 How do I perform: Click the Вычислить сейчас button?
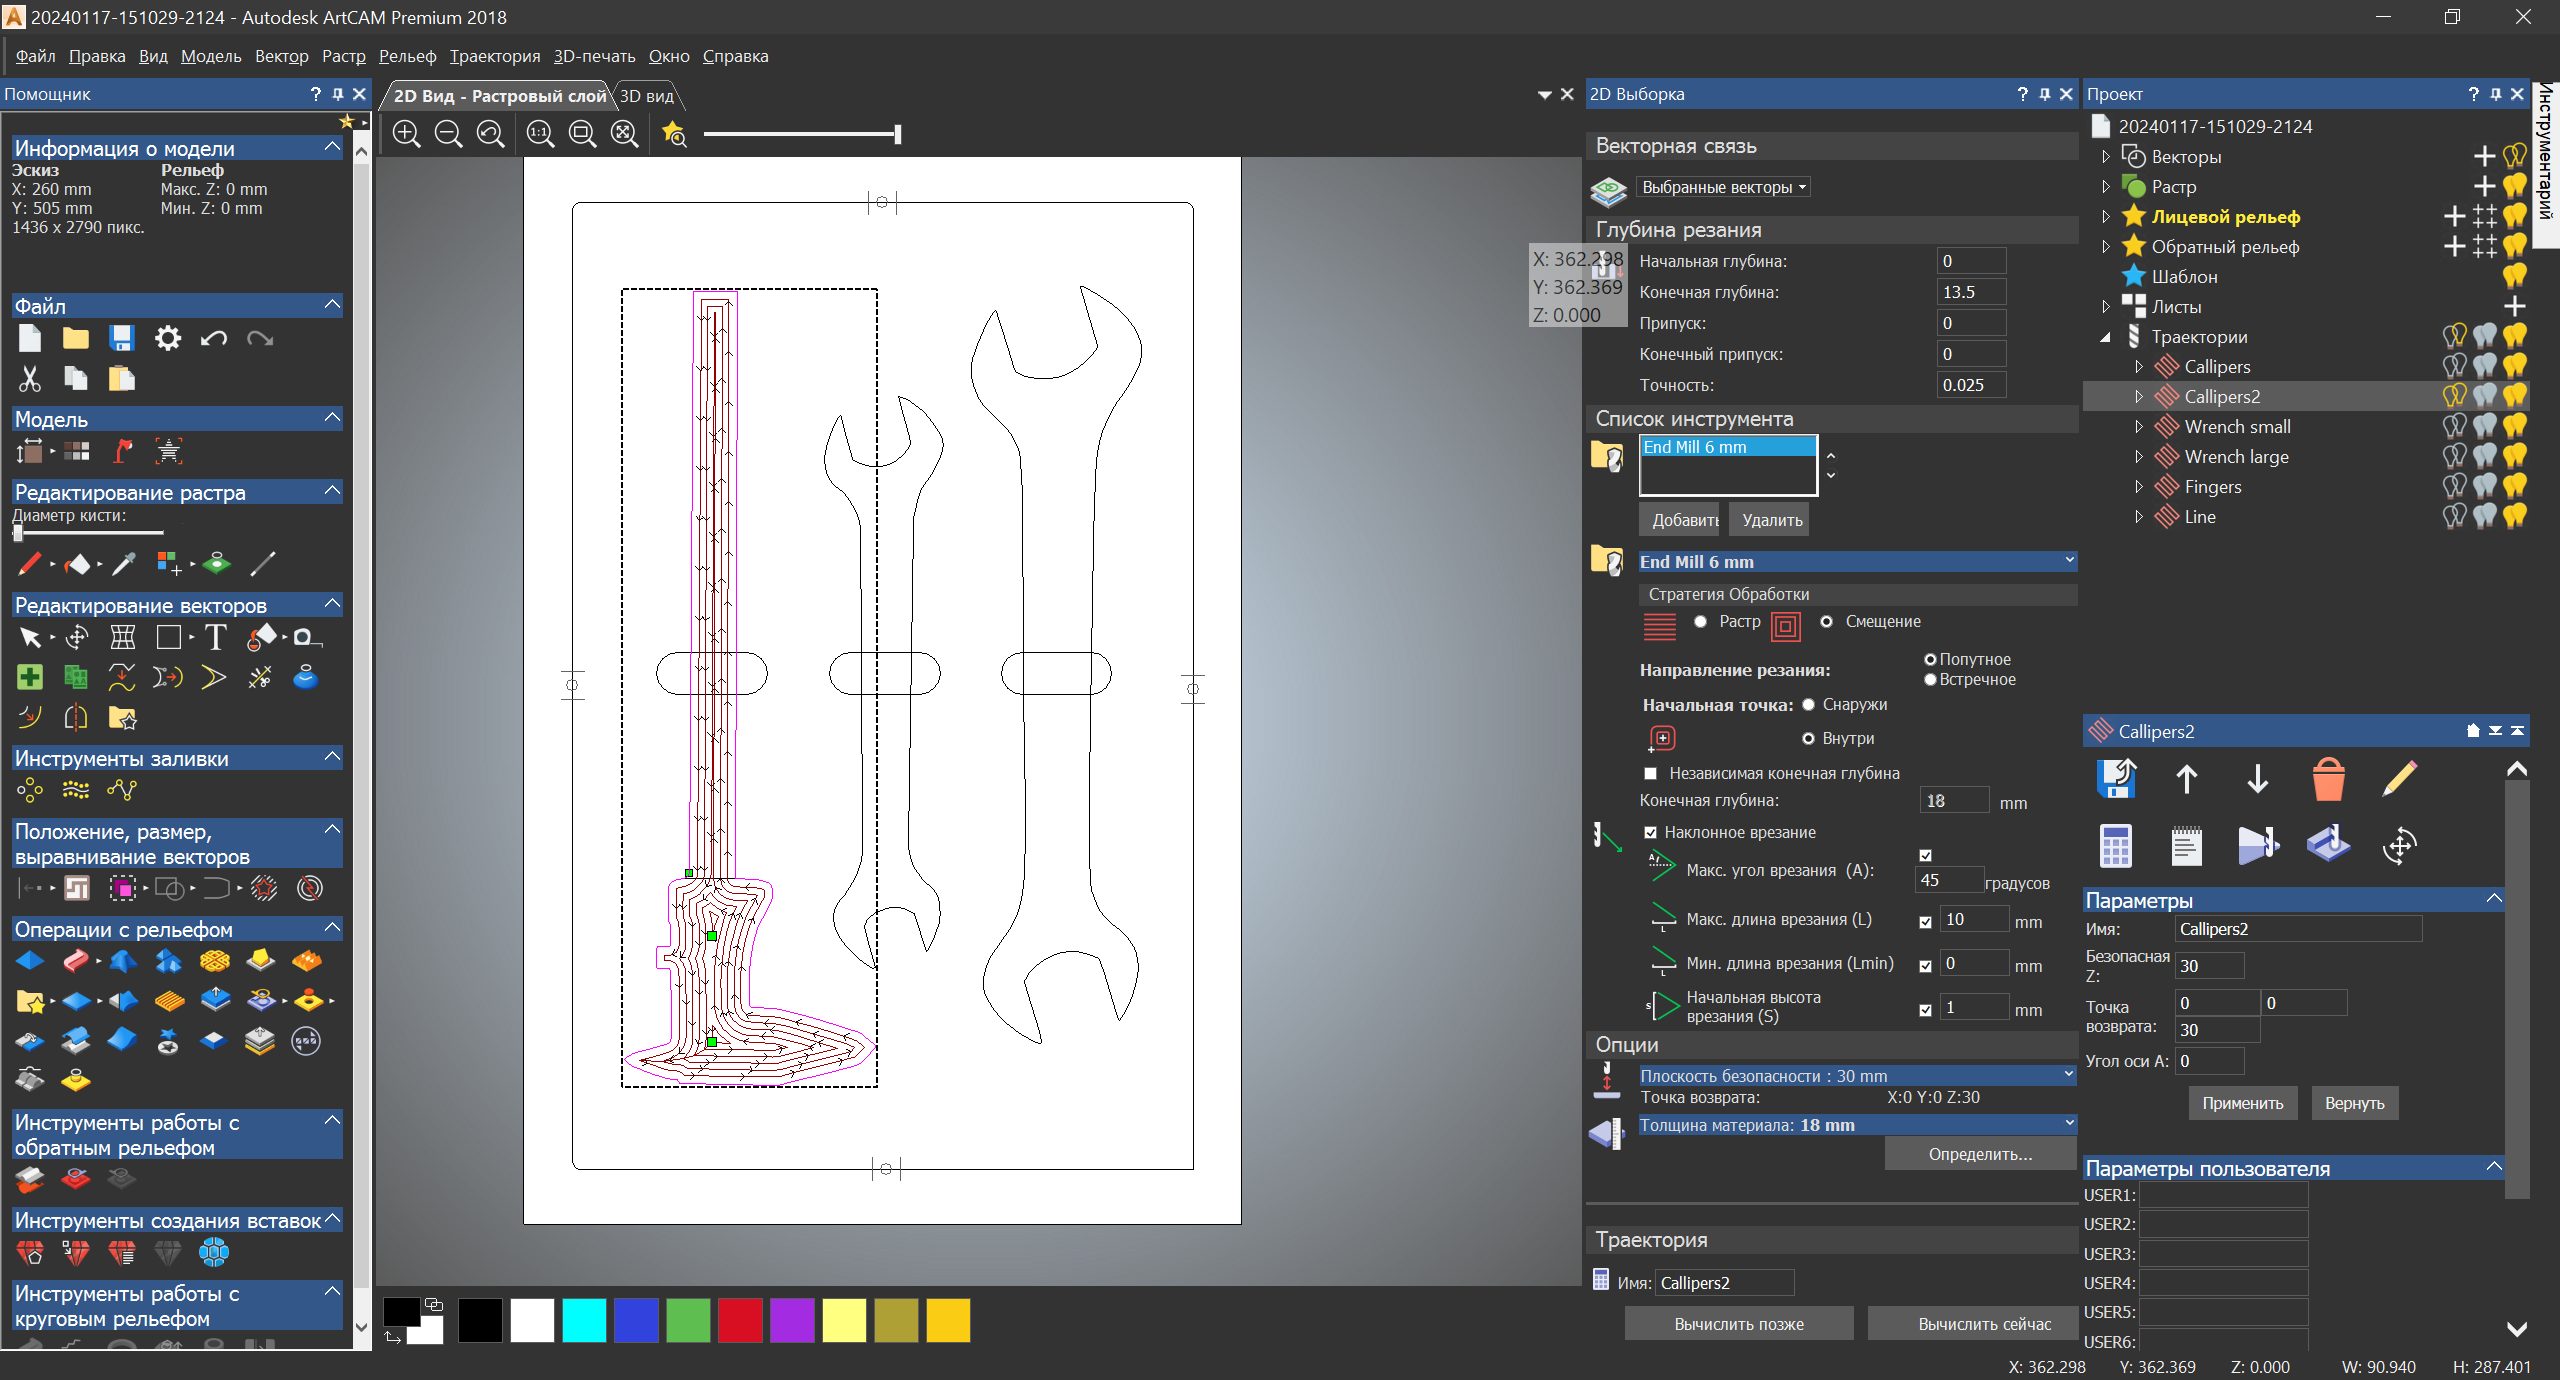tap(1984, 1324)
